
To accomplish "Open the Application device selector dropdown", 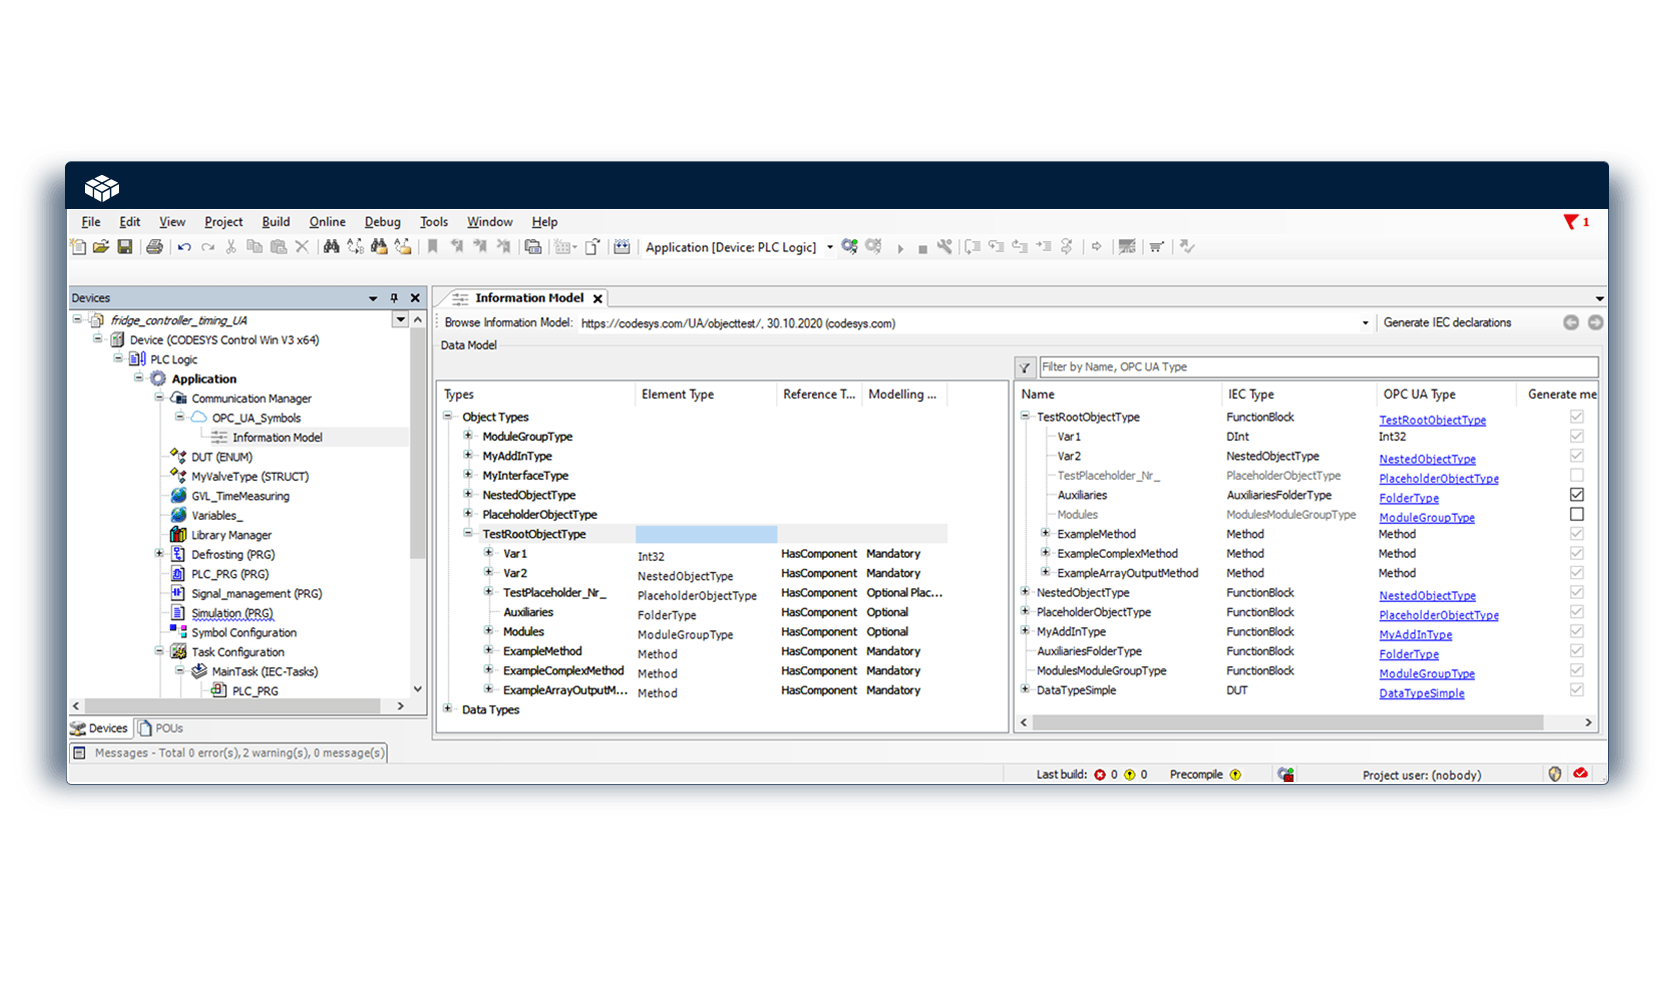I will click(830, 247).
